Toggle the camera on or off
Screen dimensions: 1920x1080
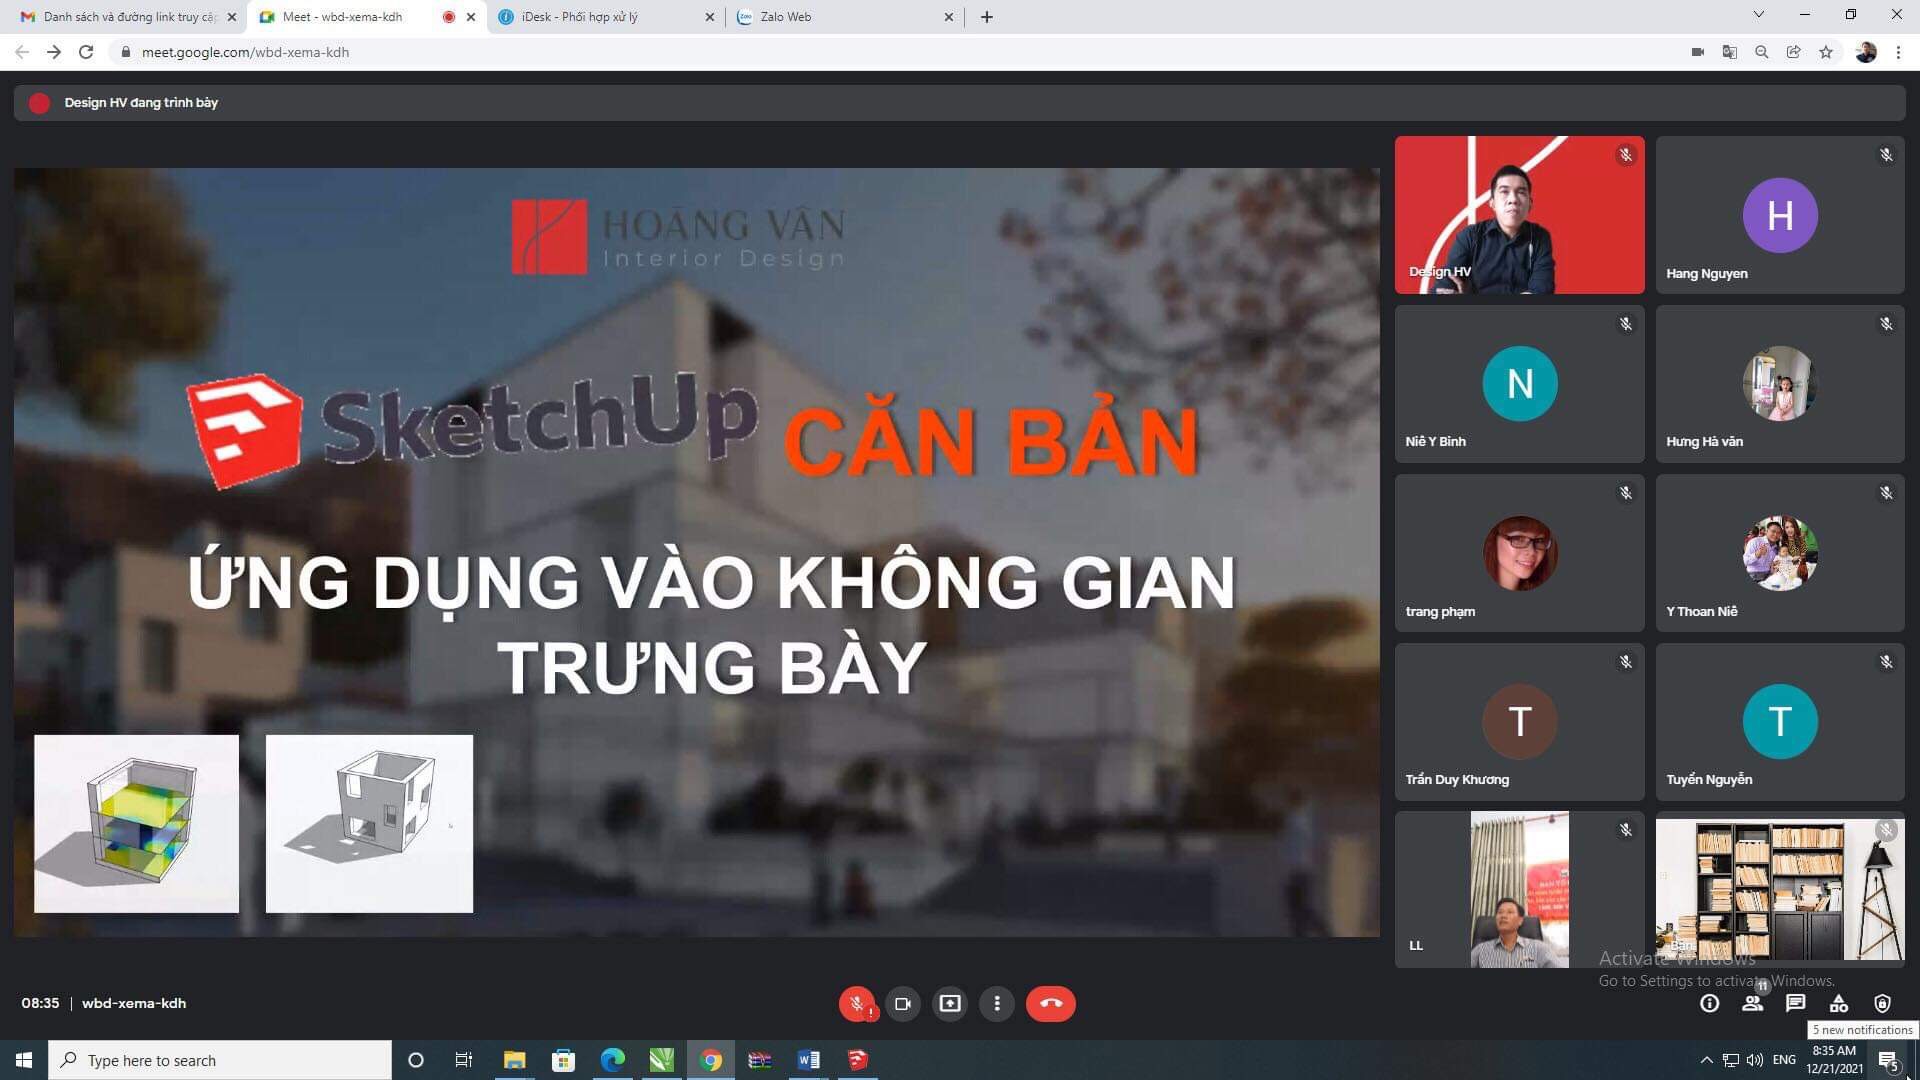[902, 1004]
